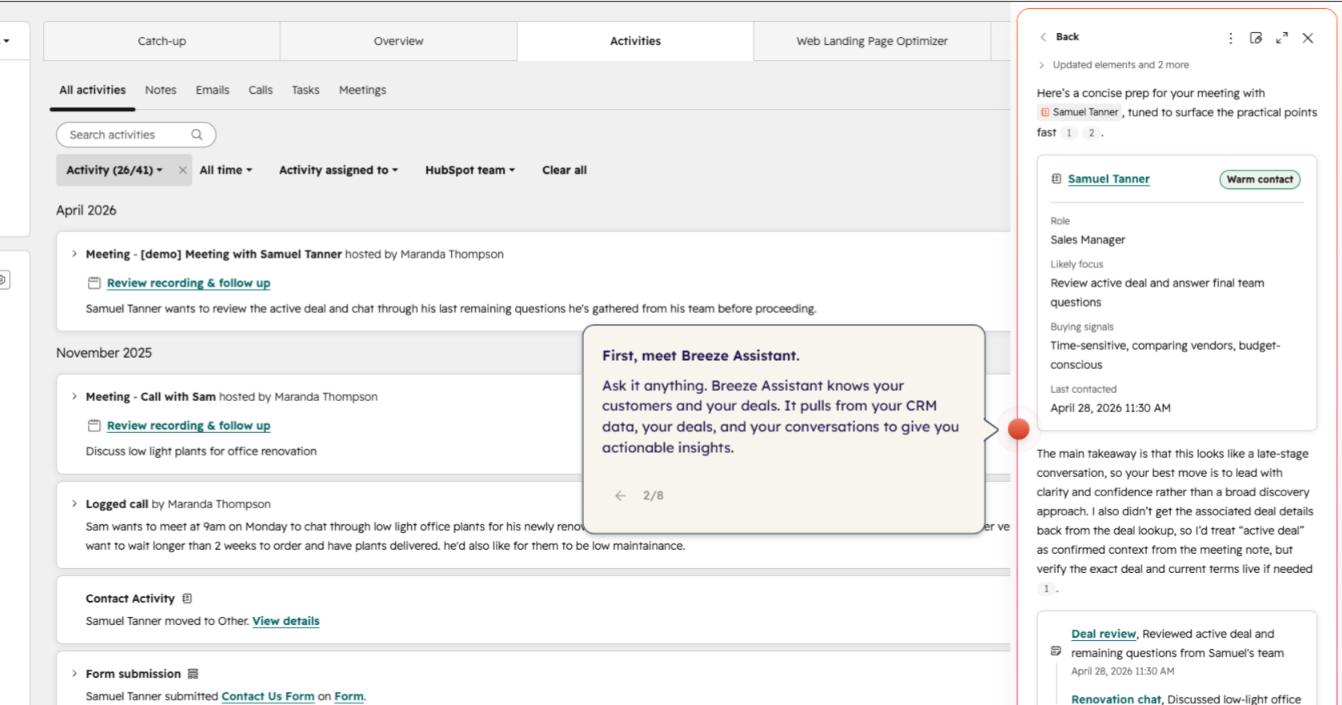Screen dimensions: 1342x705
Task: Click the Warm contact badge
Action: 1260,180
